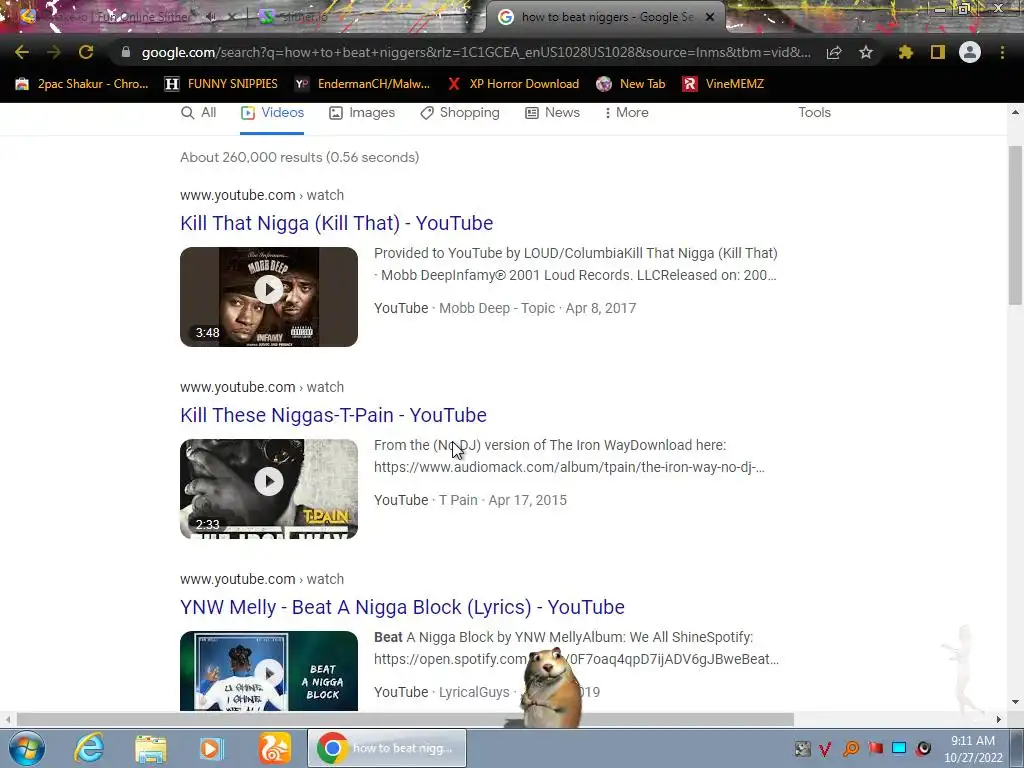Click youtube.com › watch above YNW Melly result
The image size is (1024, 768).
[262, 579]
